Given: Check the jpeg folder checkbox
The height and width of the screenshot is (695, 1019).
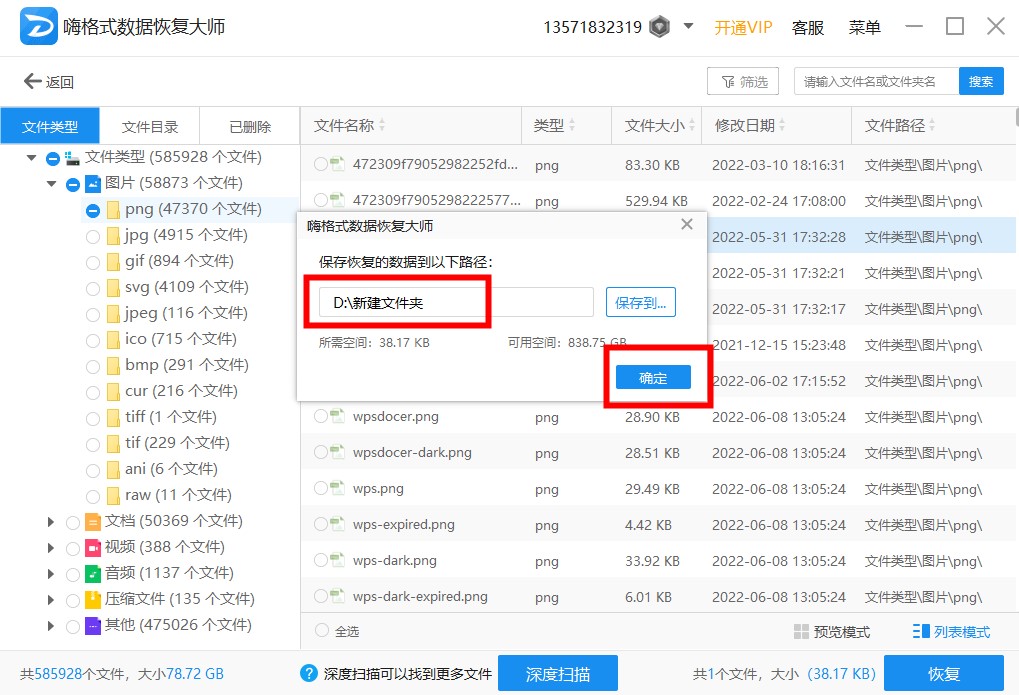Looking at the screenshot, I should (93, 314).
